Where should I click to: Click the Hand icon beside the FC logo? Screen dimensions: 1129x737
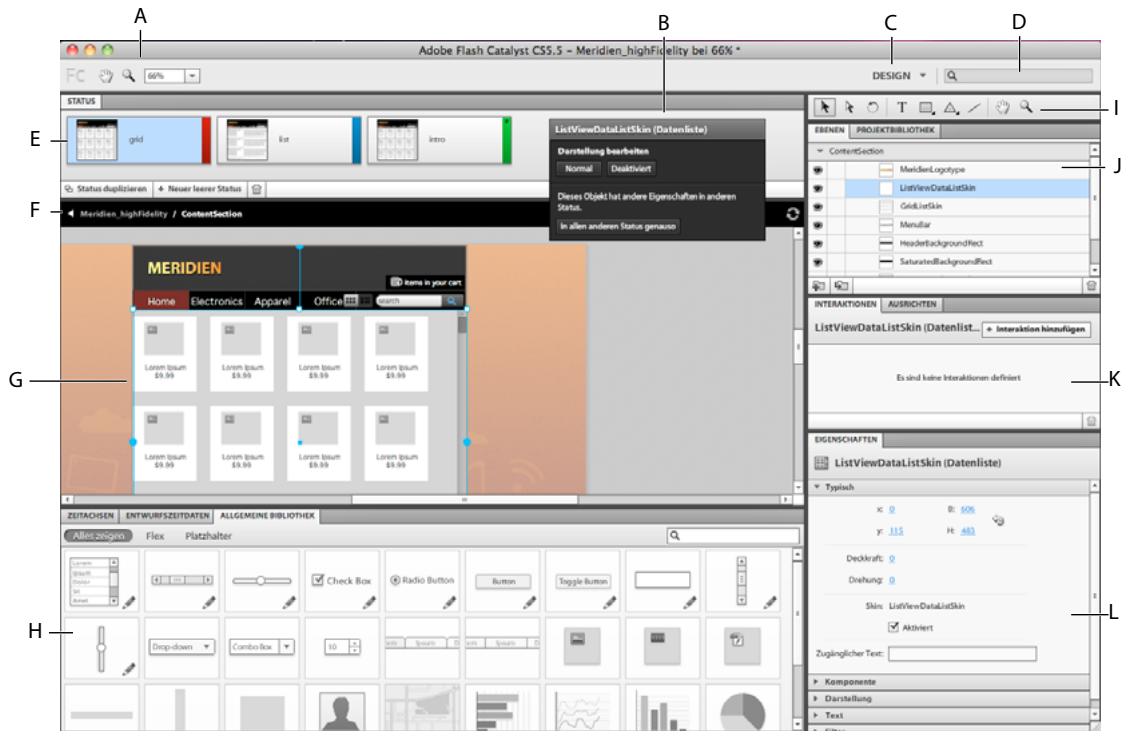tap(106, 75)
